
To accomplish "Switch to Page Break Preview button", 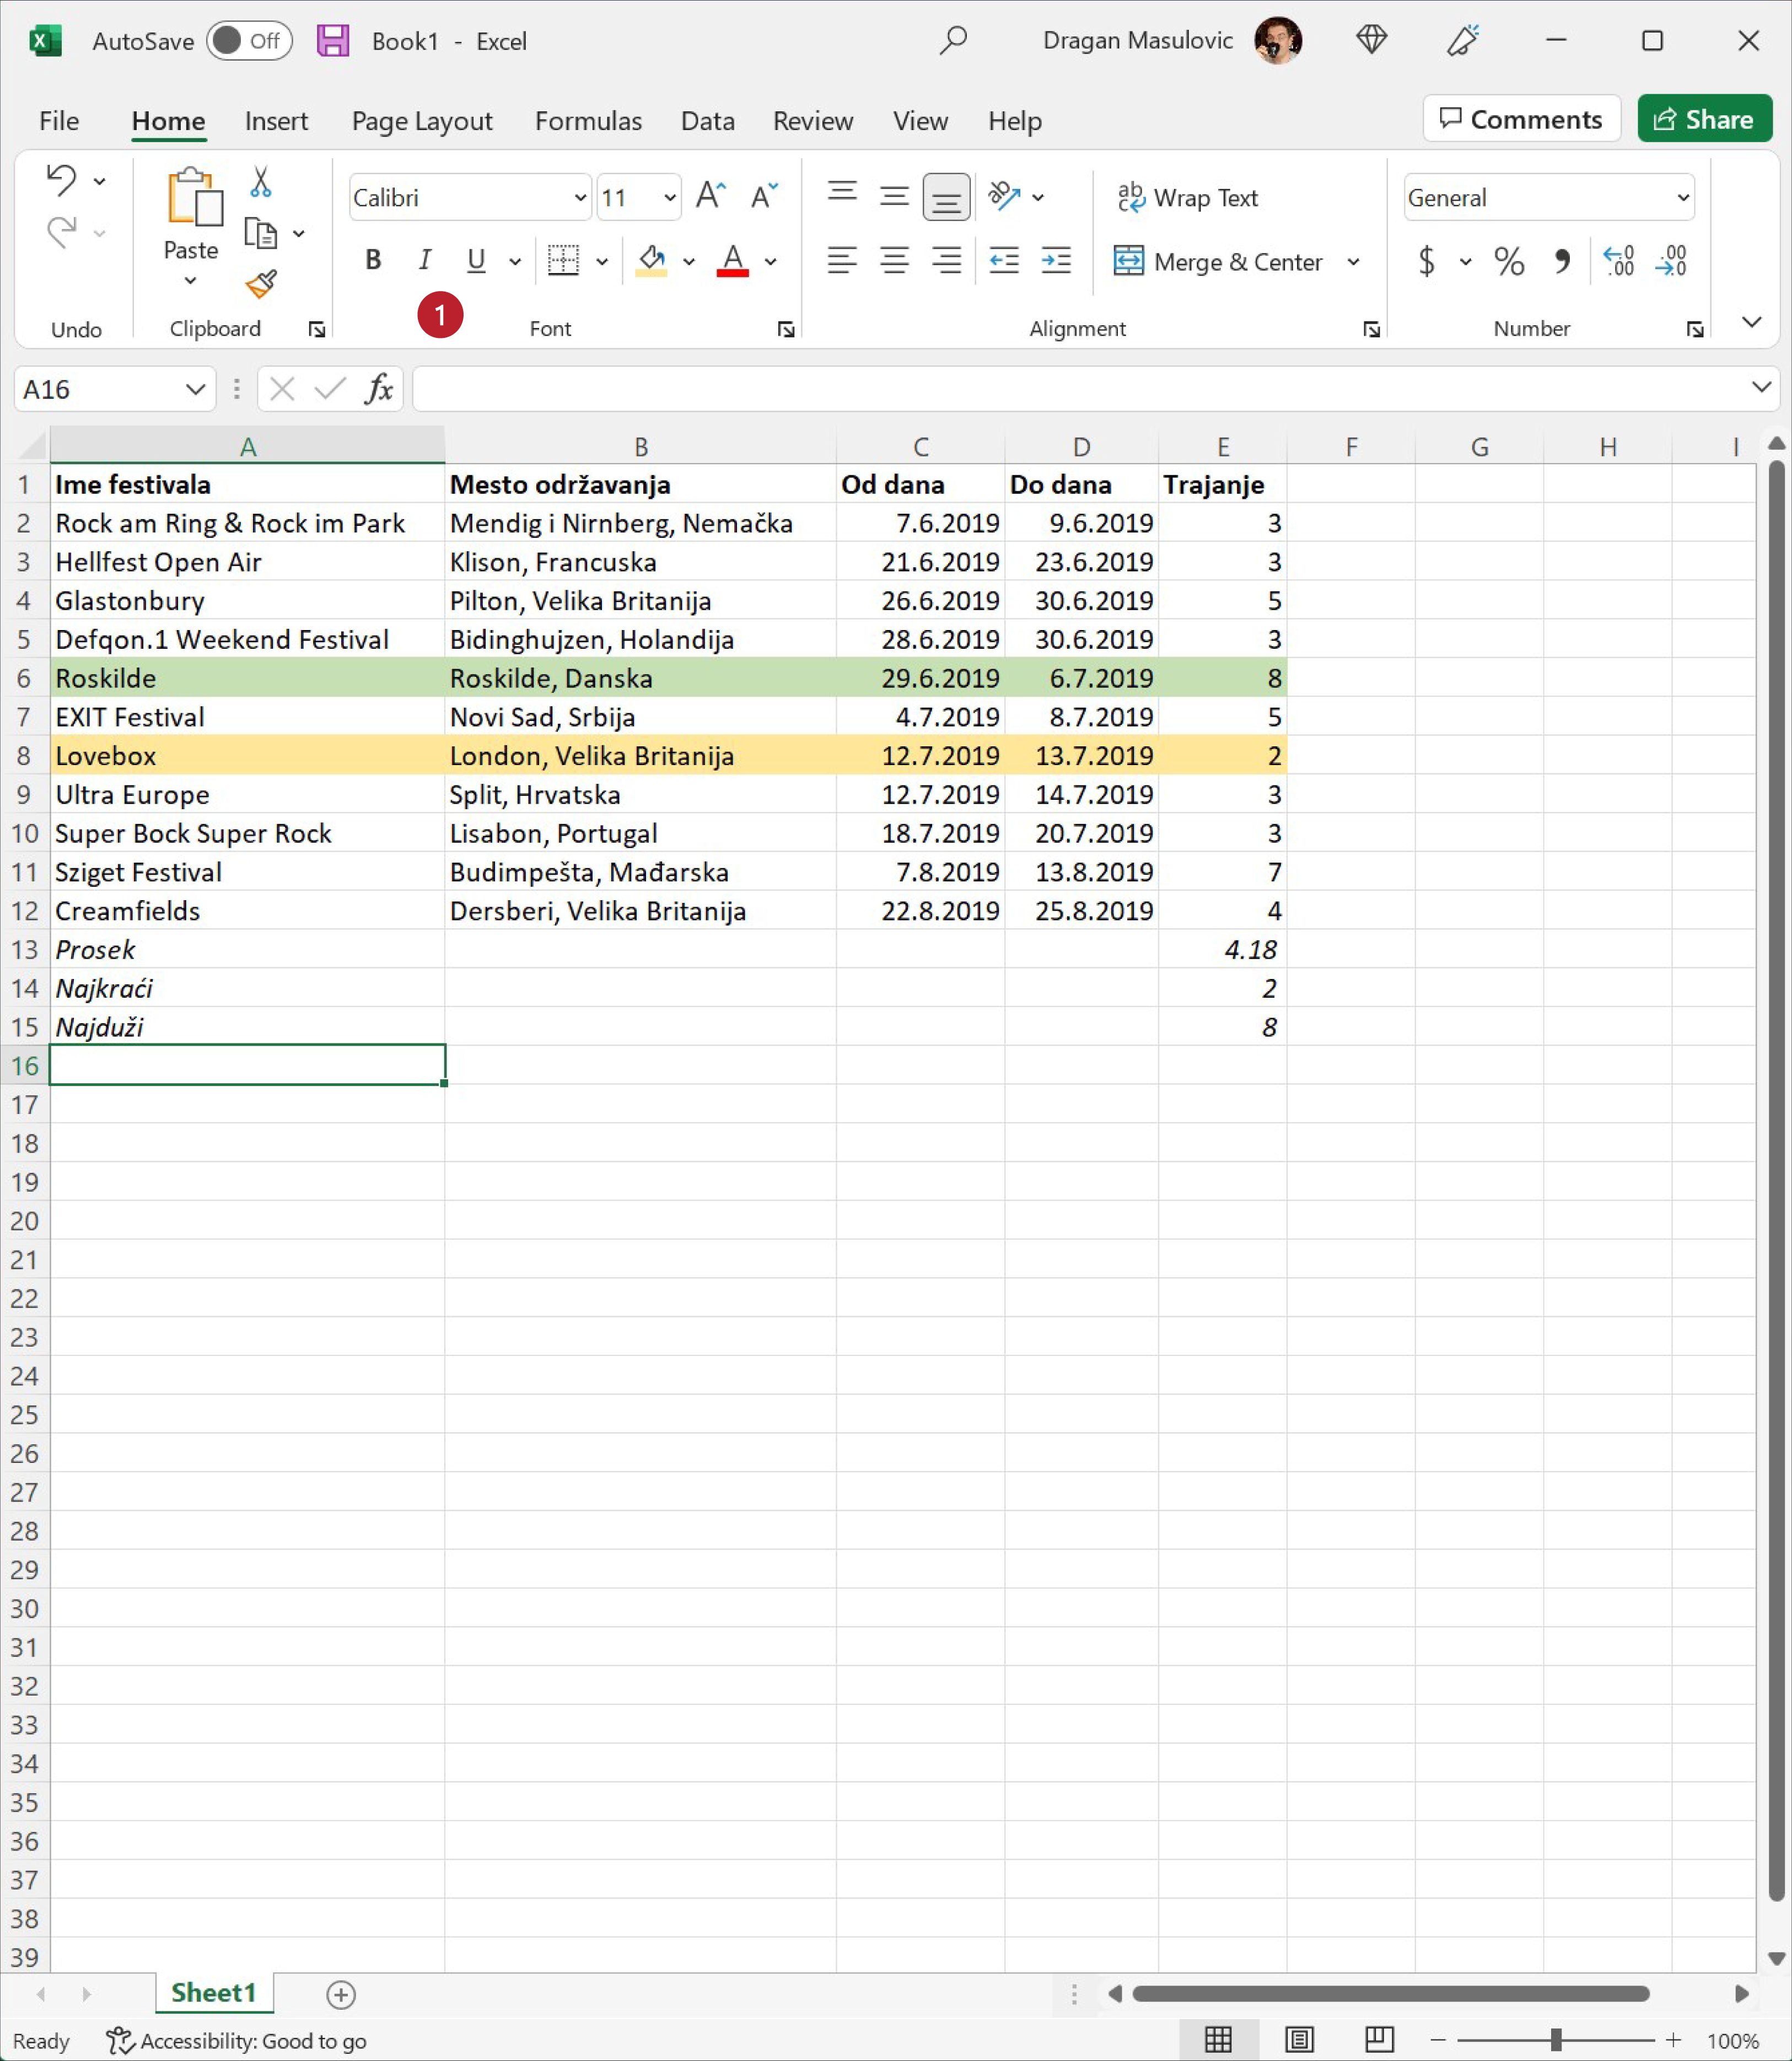I will click(x=1379, y=2040).
